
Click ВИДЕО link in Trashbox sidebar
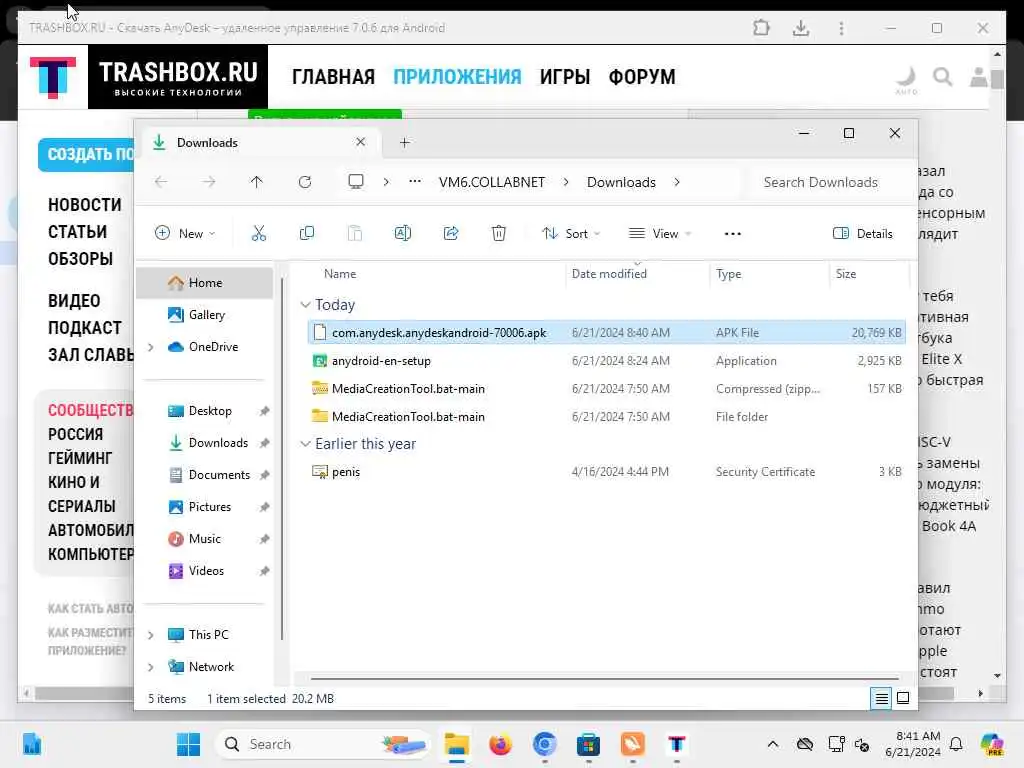(74, 301)
